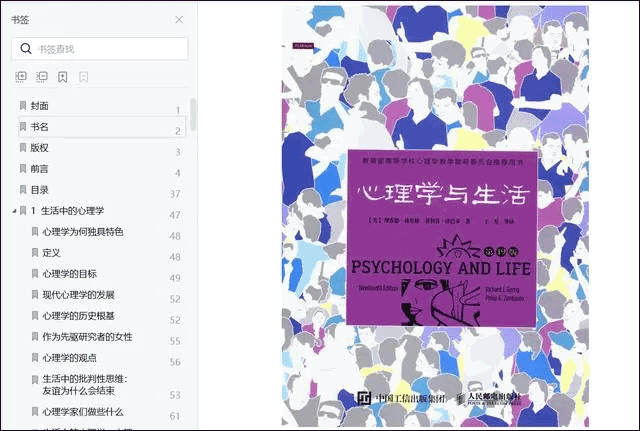Click the bookmark icon beside 封面
The width and height of the screenshot is (640, 431).
(23, 106)
